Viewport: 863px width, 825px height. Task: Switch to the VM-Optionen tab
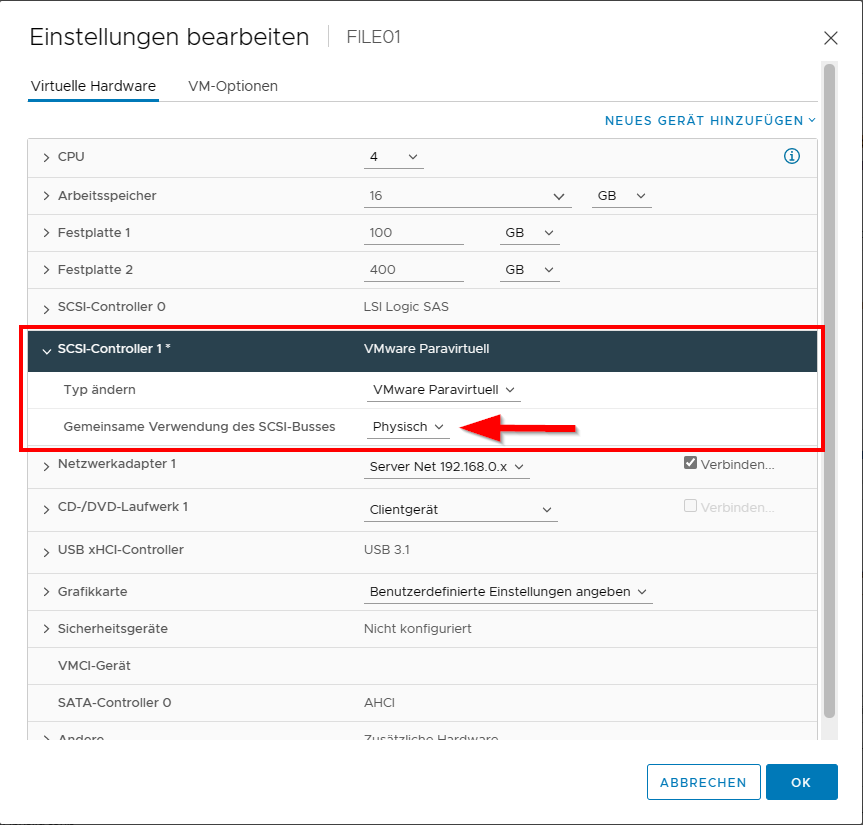coord(233,86)
